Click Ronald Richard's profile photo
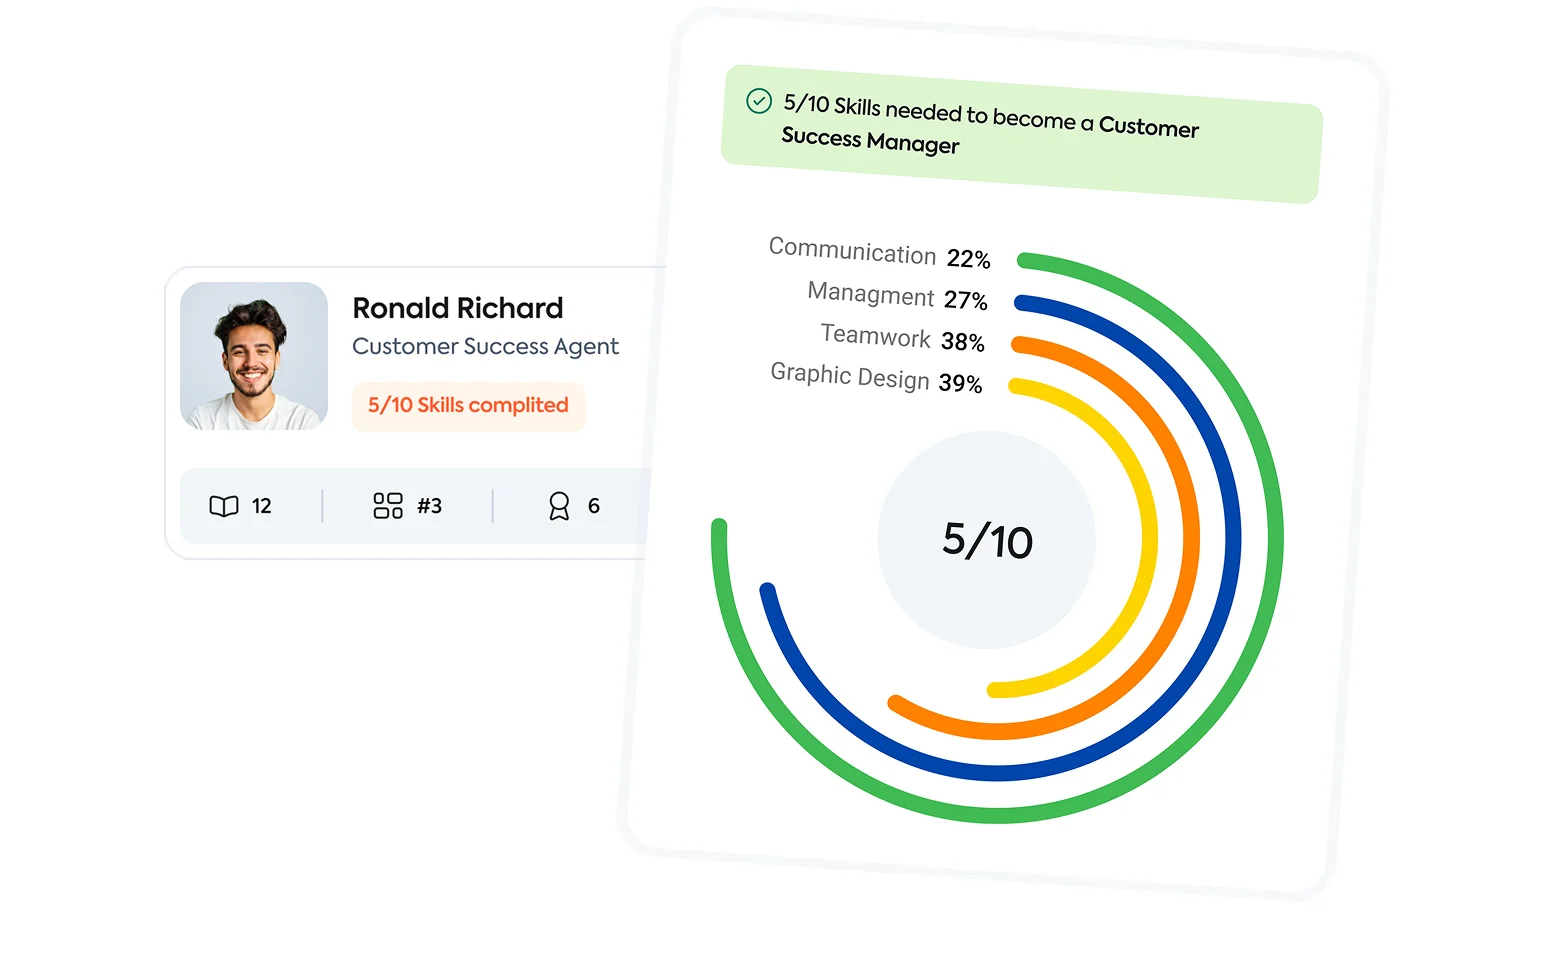The width and height of the screenshot is (1556, 960). click(254, 356)
